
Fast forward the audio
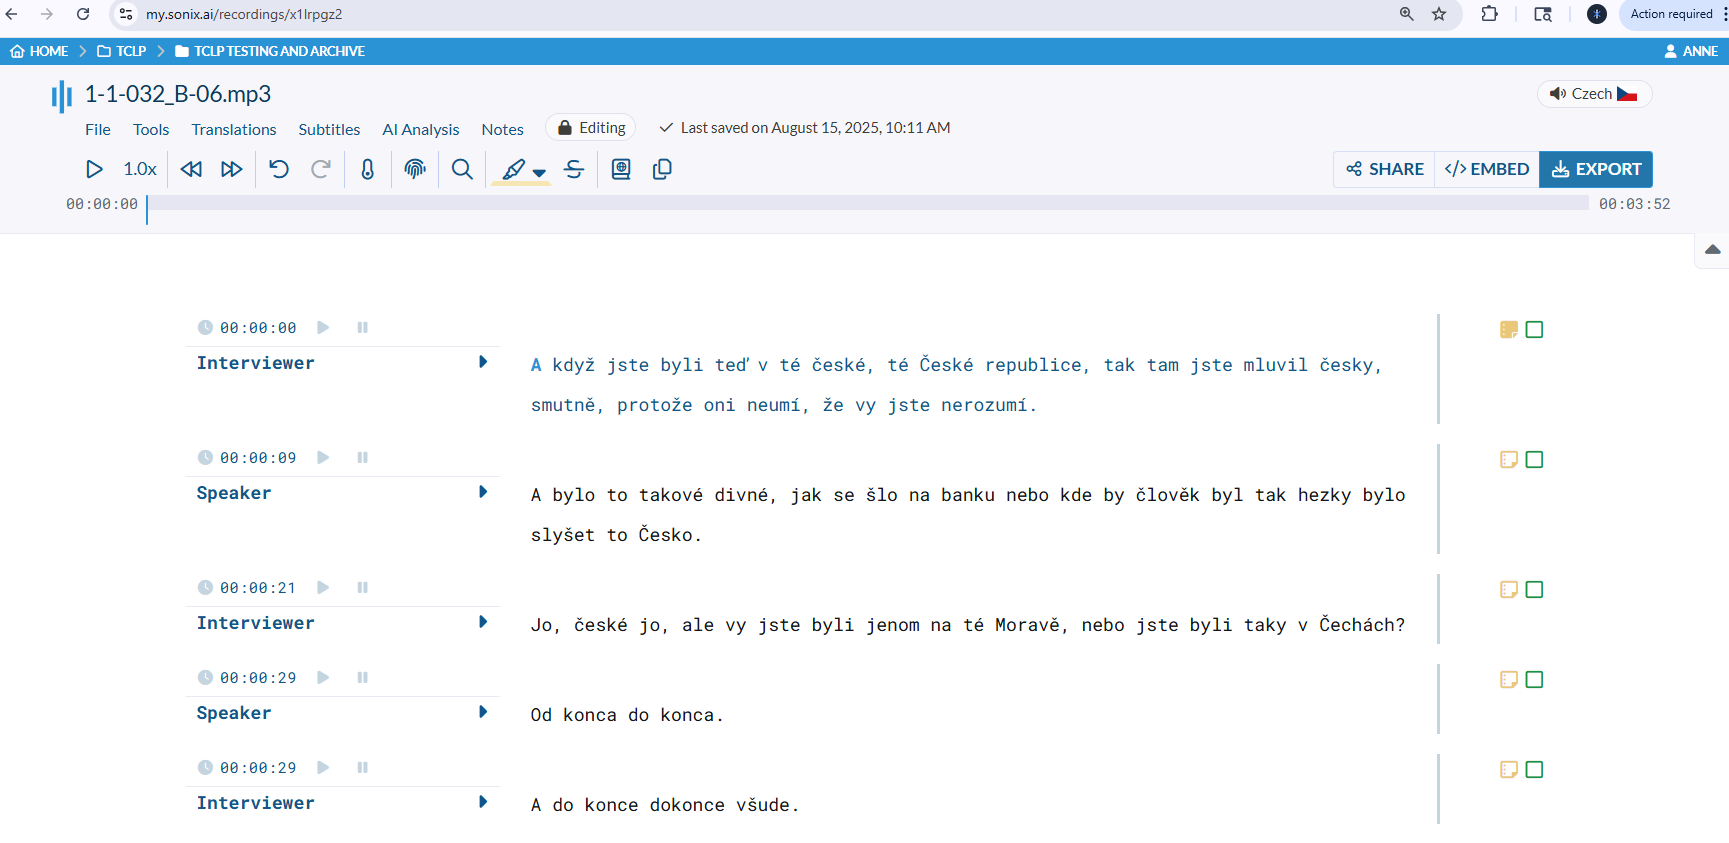coord(232,169)
